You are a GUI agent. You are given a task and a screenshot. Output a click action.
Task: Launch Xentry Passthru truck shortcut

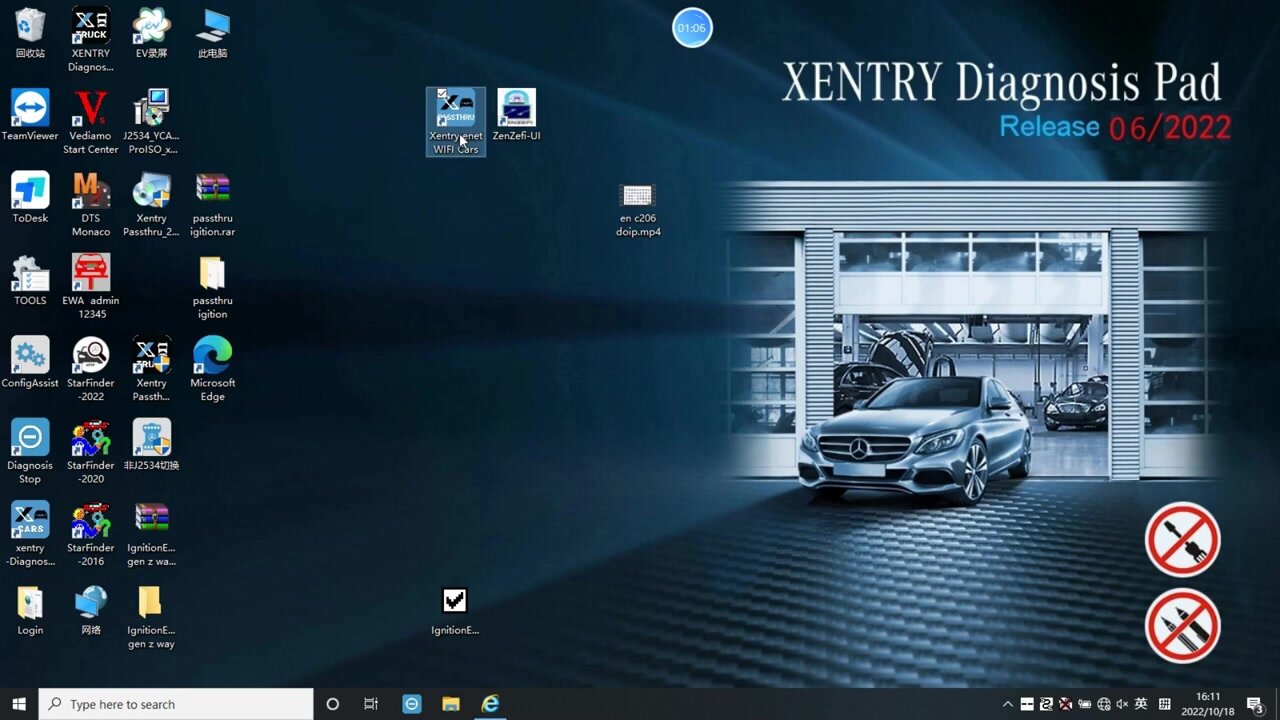click(152, 369)
